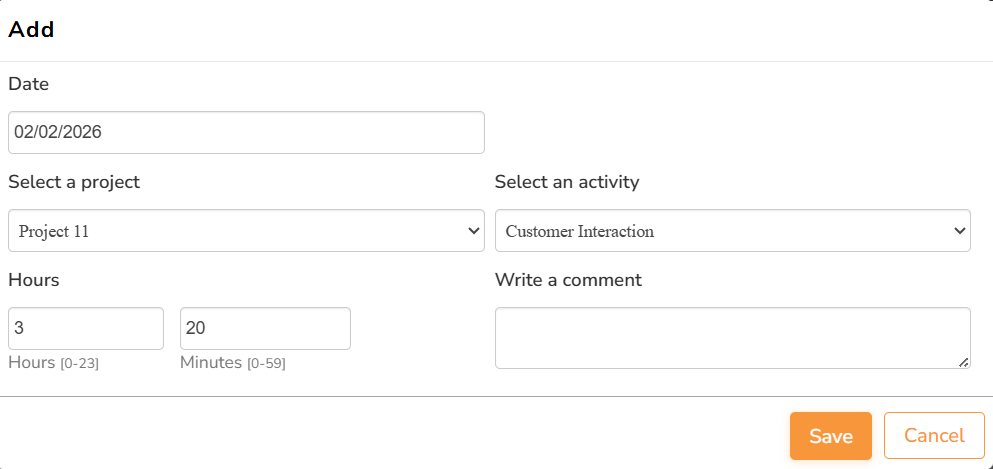Viewport: 993px width, 469px height.
Task: Click the comment box resize handle
Action: [x=964, y=362]
